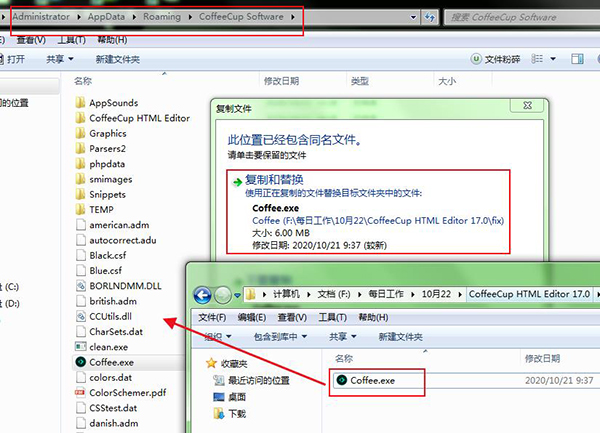The image size is (600, 433).
Task: Select the CSStest.dat file
Action: [107, 408]
